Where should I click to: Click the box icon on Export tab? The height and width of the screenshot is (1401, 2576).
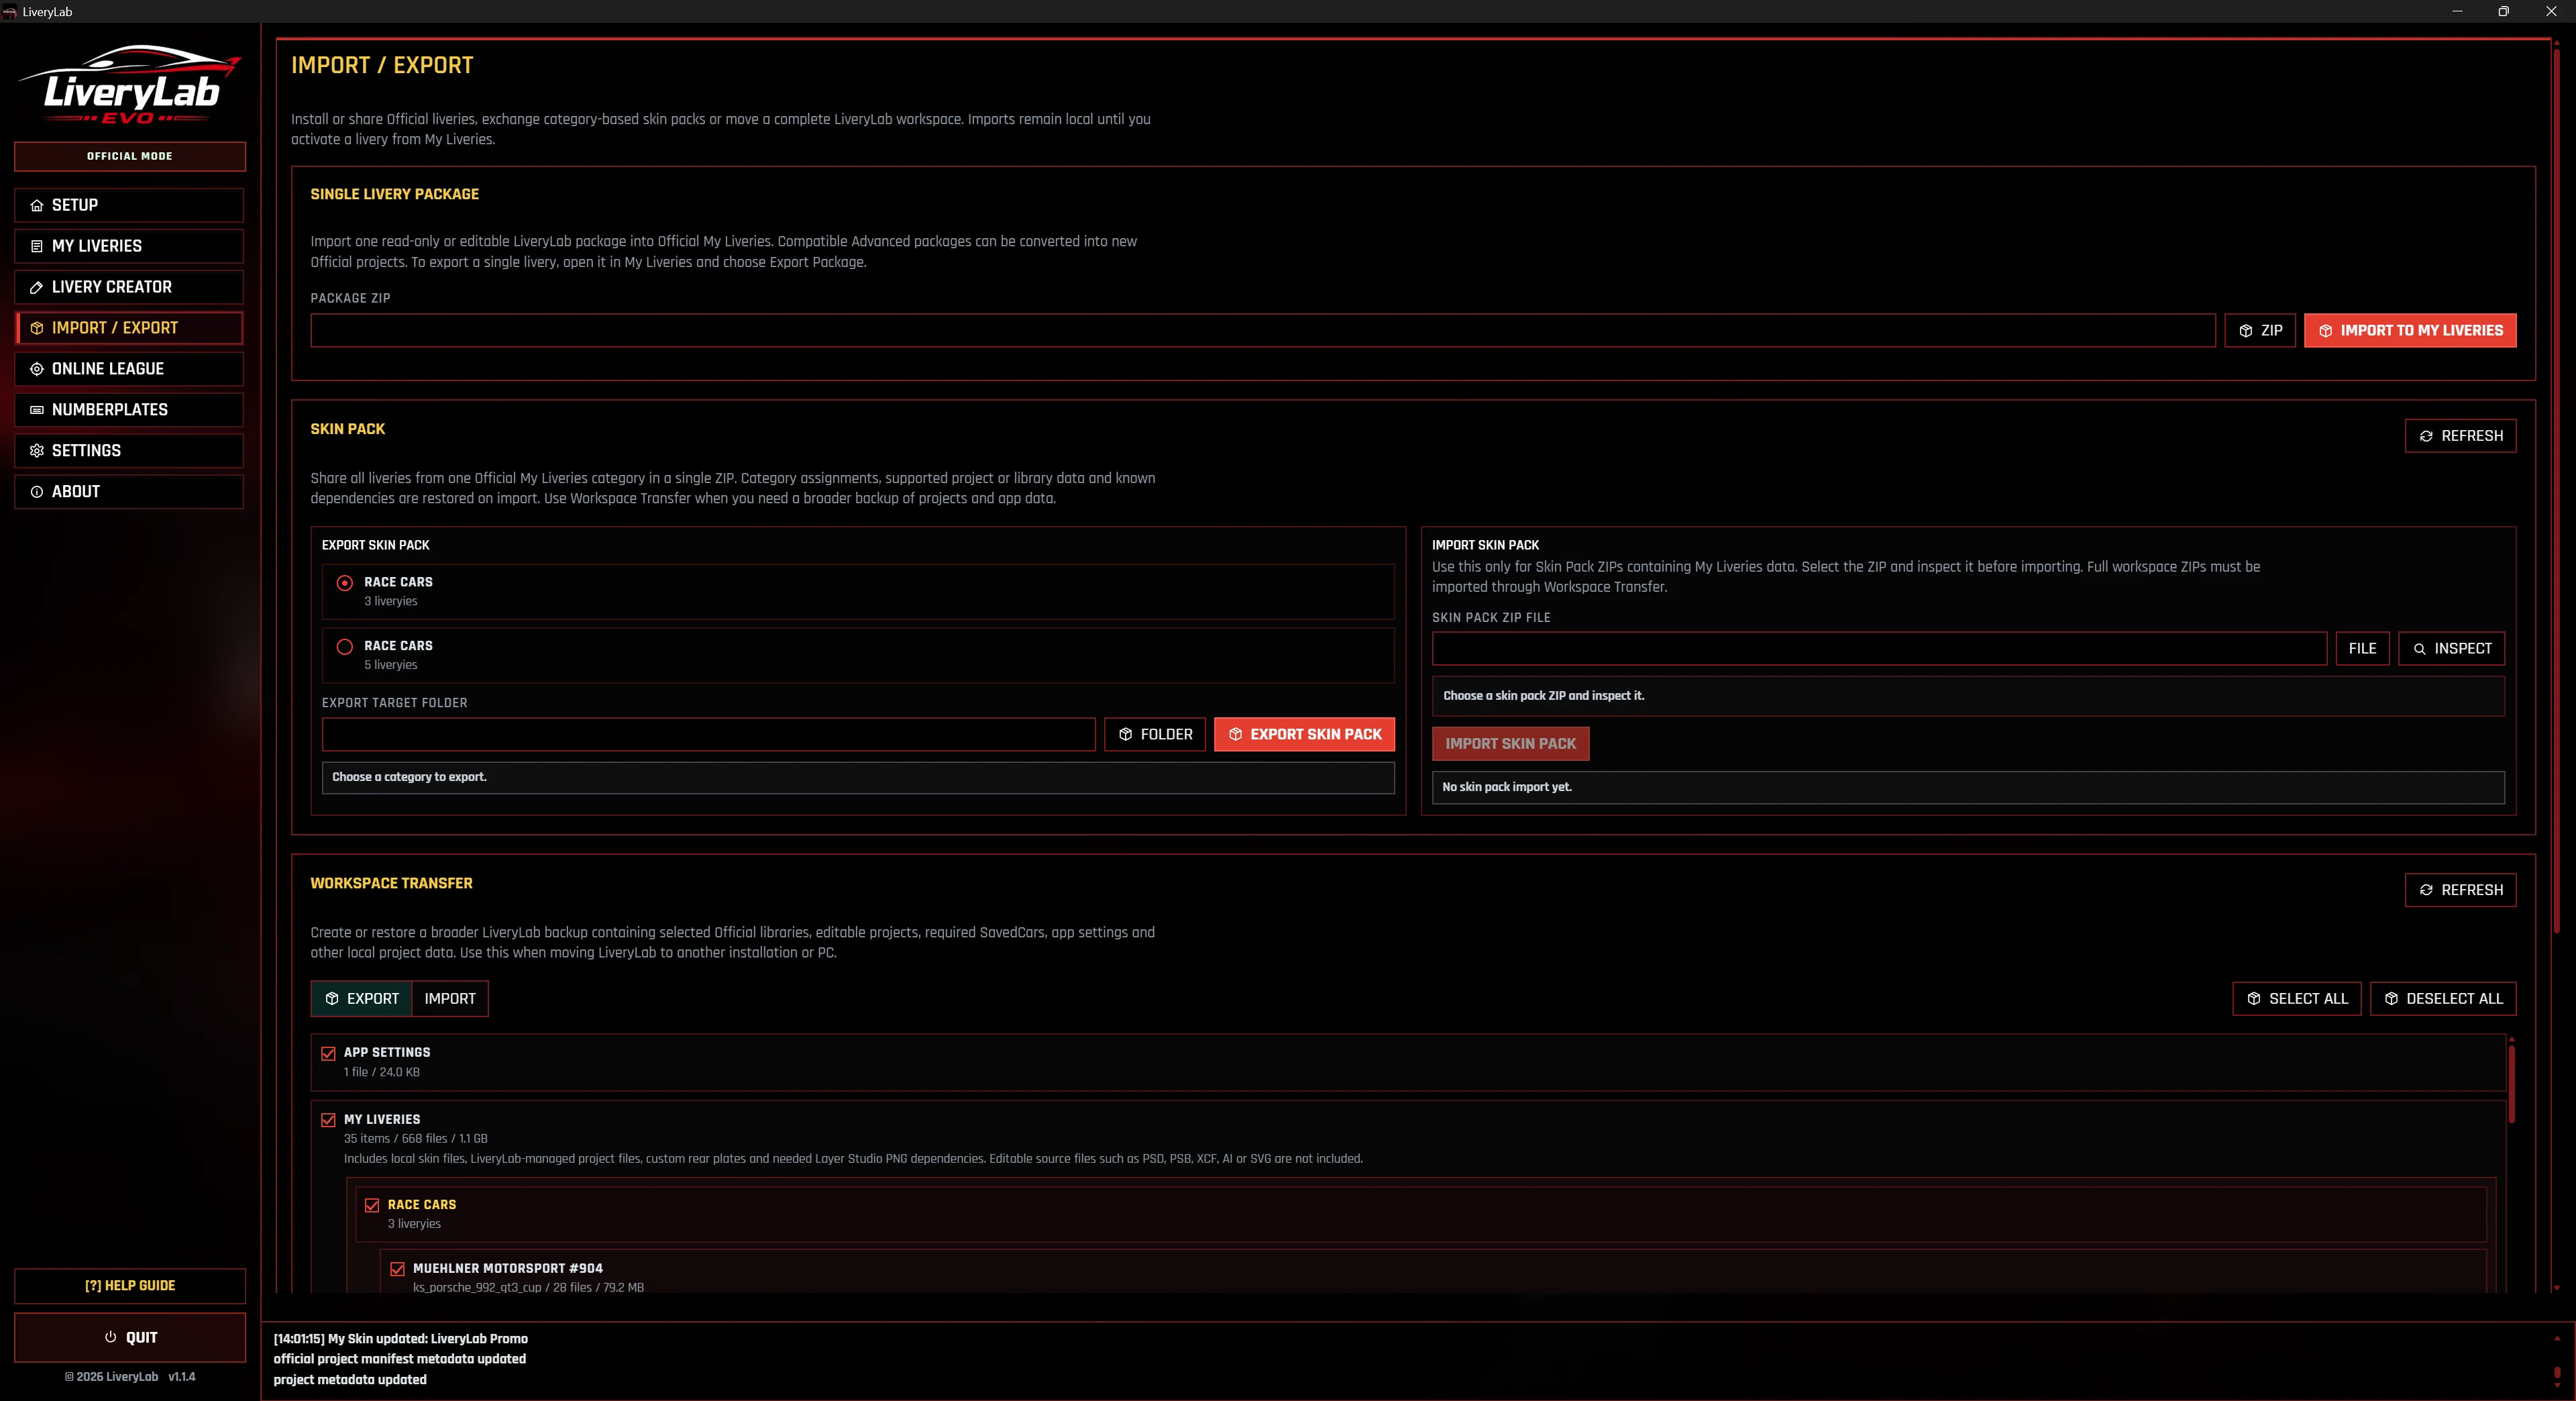click(x=331, y=999)
